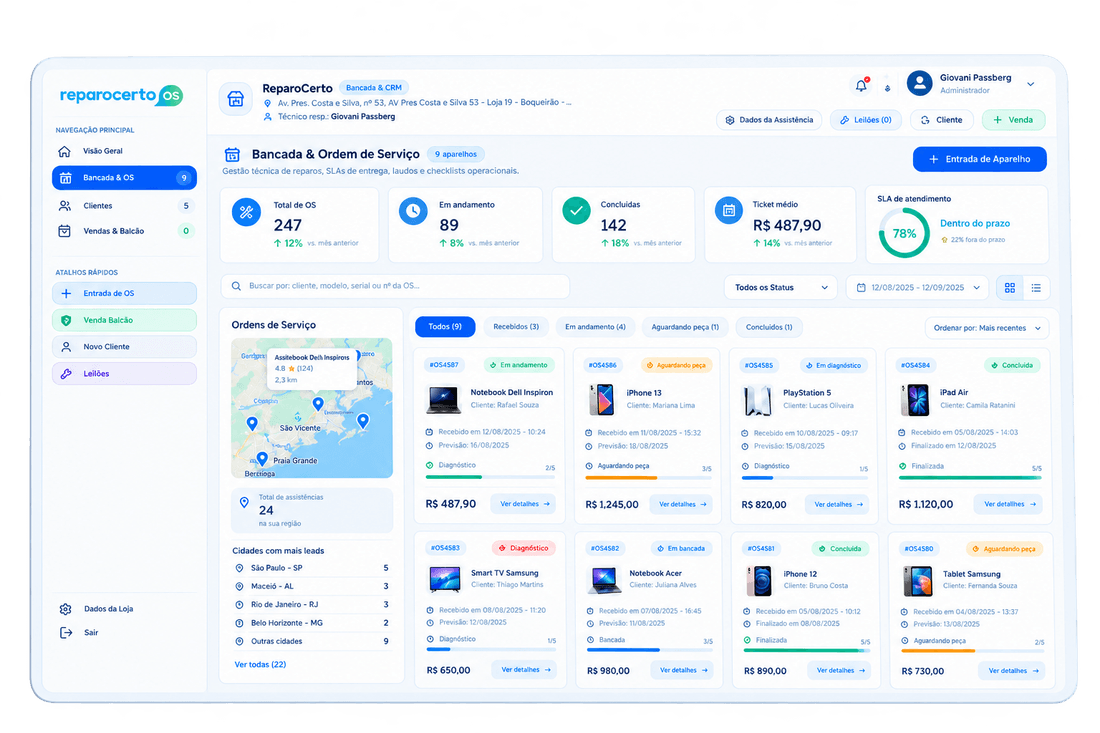1100x733 pixels.
Task: Click the Entrada de Aparelho button
Action: tap(979, 159)
